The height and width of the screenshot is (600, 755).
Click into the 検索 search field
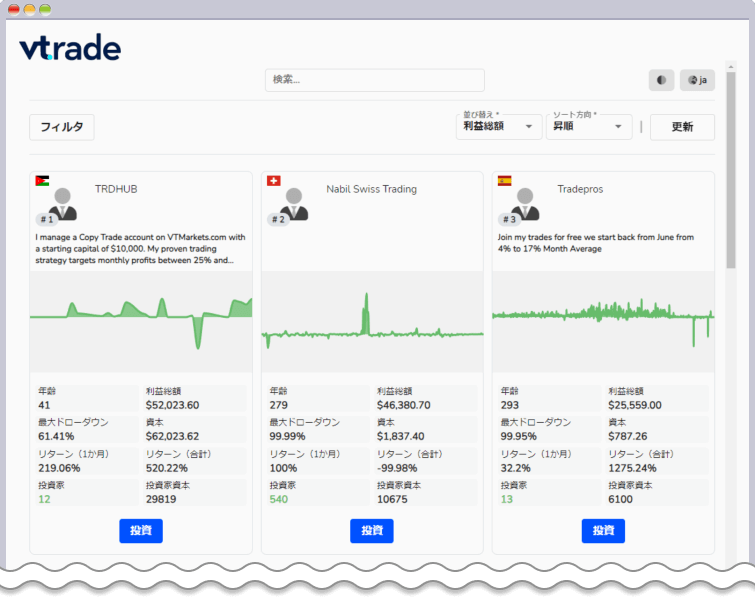pos(374,80)
